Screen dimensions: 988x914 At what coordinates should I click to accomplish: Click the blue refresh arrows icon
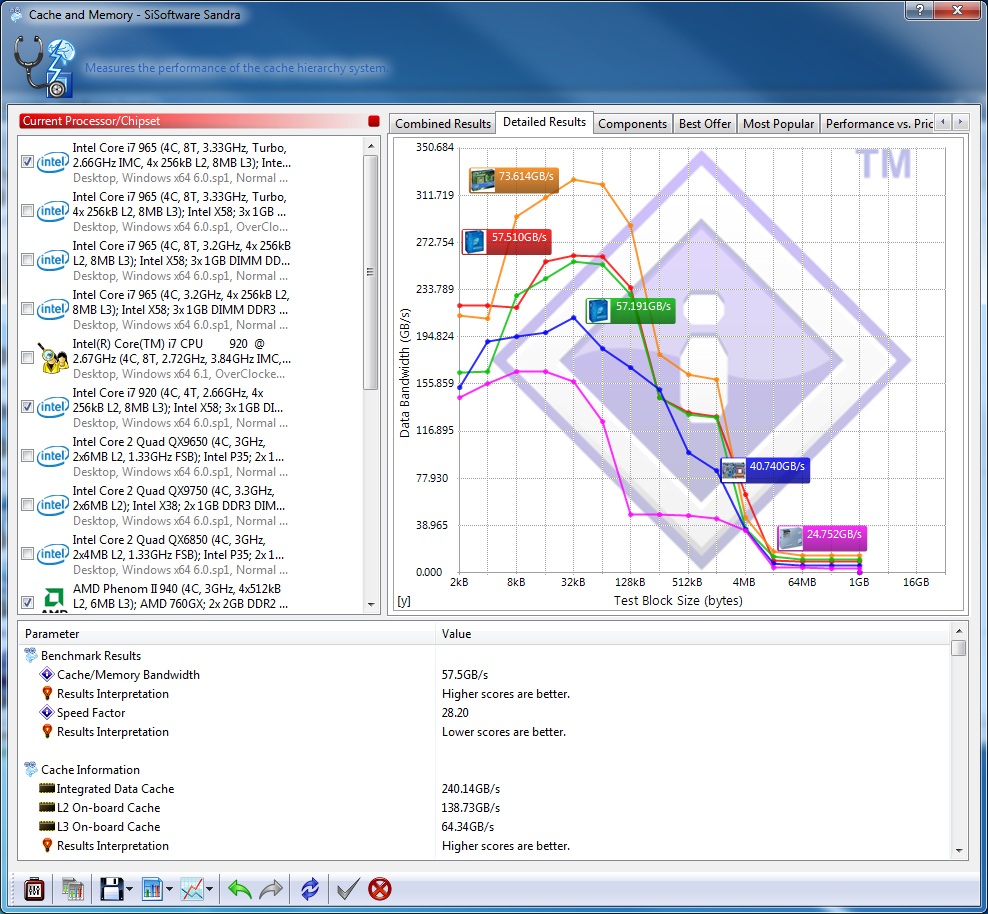pyautogui.click(x=309, y=889)
